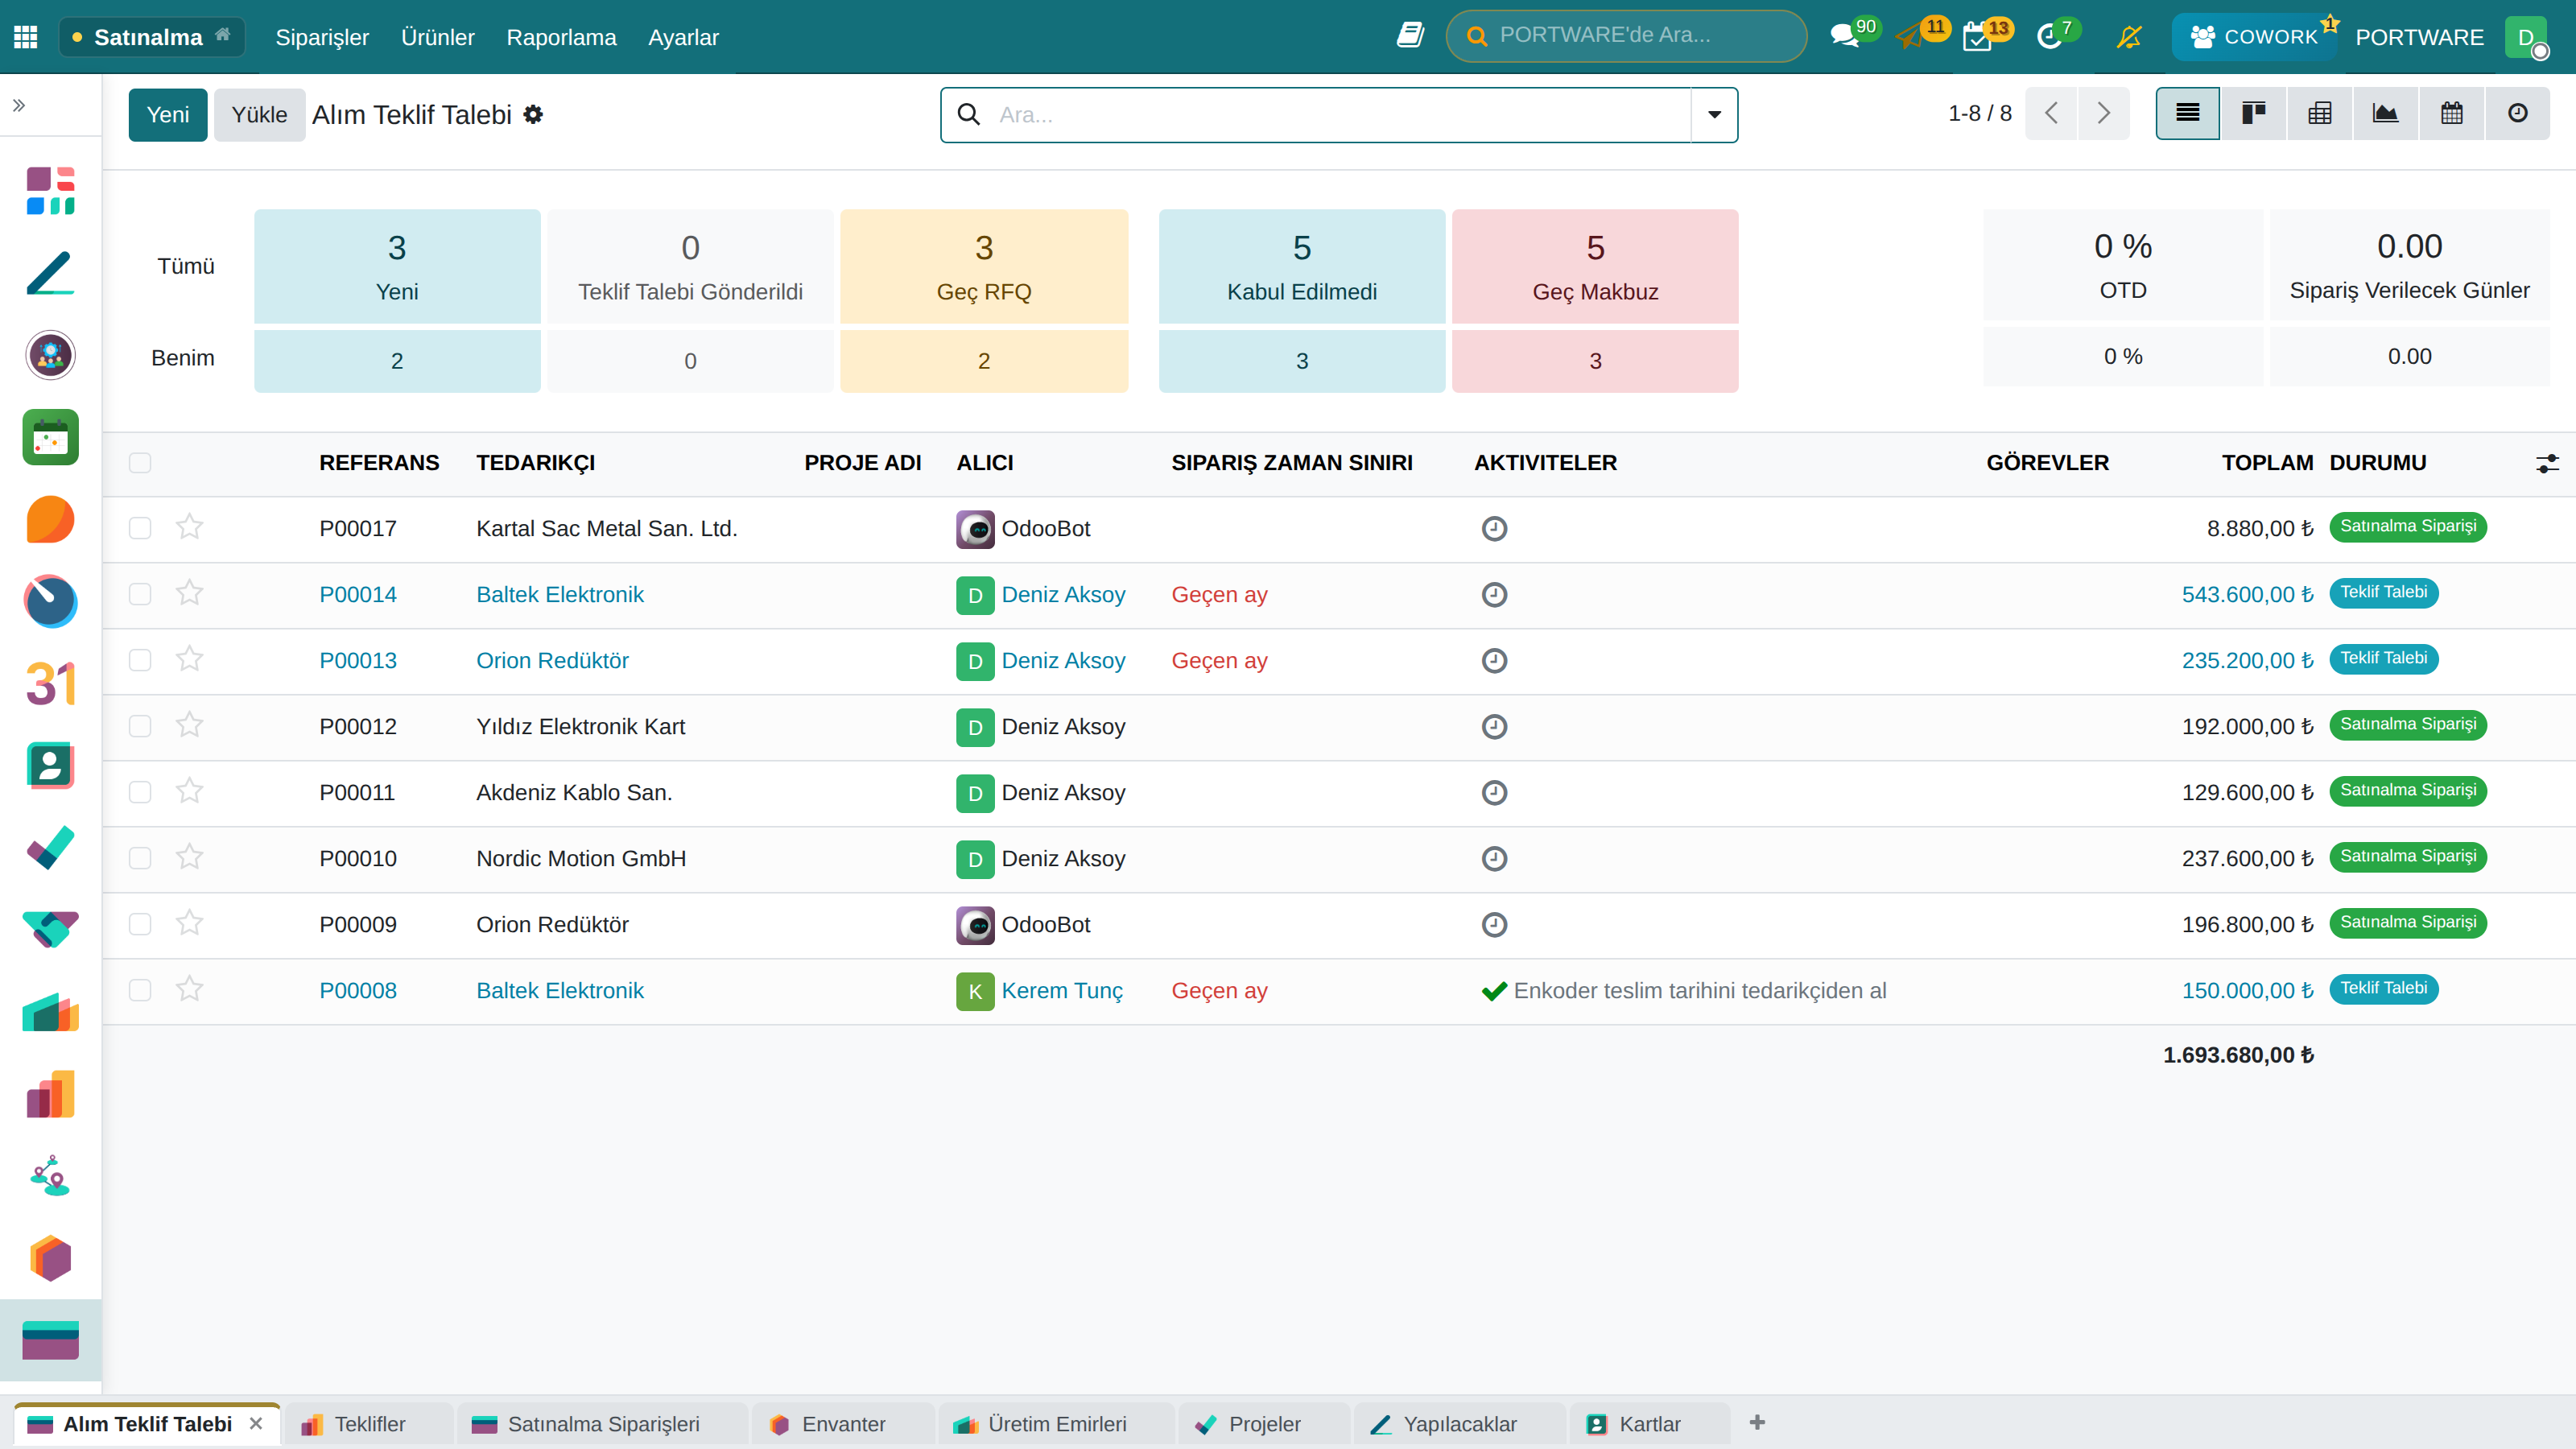This screenshot has height=1449, width=2576.
Task: Switch to Kanban view
Action: 2253,113
